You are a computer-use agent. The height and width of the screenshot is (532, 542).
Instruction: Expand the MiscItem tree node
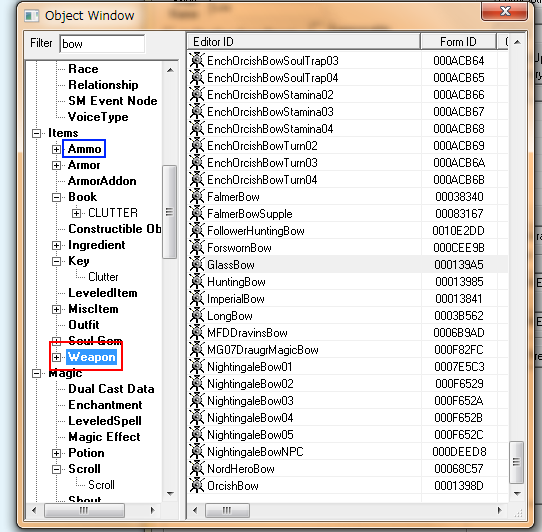click(x=56, y=309)
